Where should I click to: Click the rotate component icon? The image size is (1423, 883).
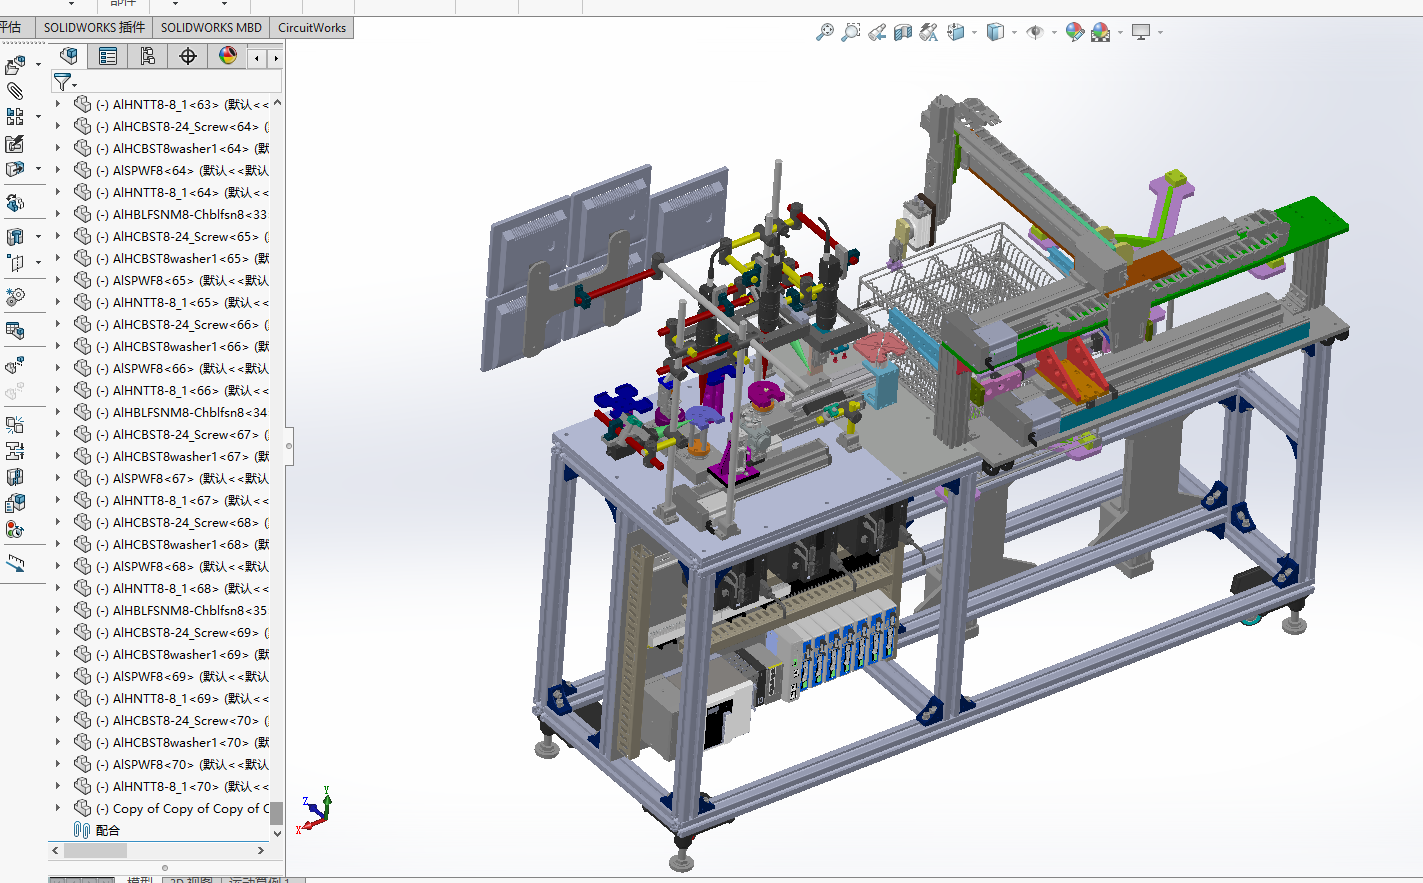[15, 203]
